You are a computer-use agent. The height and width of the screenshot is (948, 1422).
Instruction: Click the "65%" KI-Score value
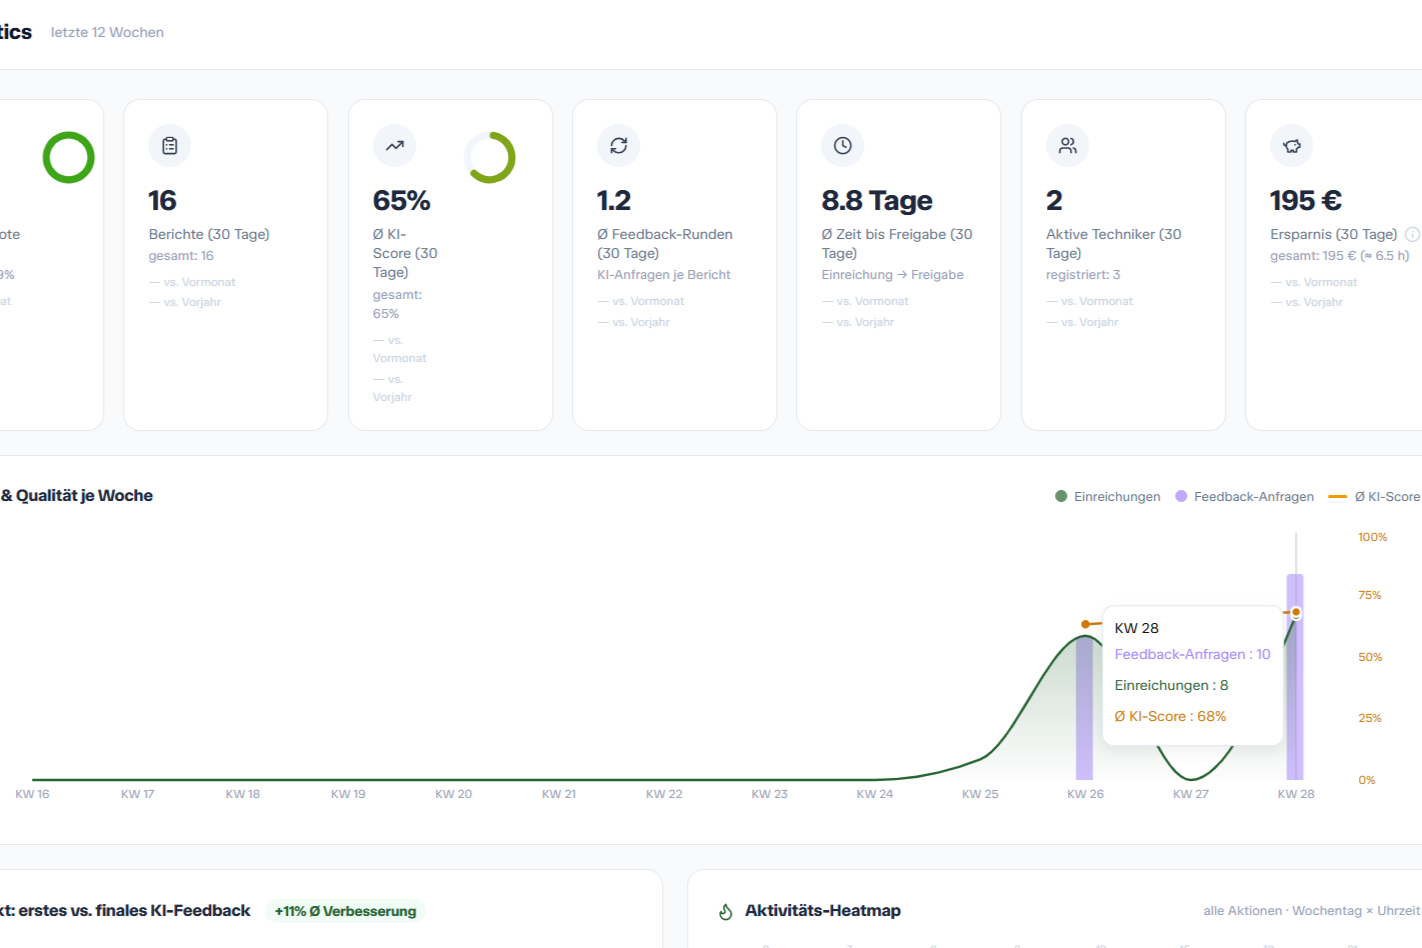(x=401, y=201)
